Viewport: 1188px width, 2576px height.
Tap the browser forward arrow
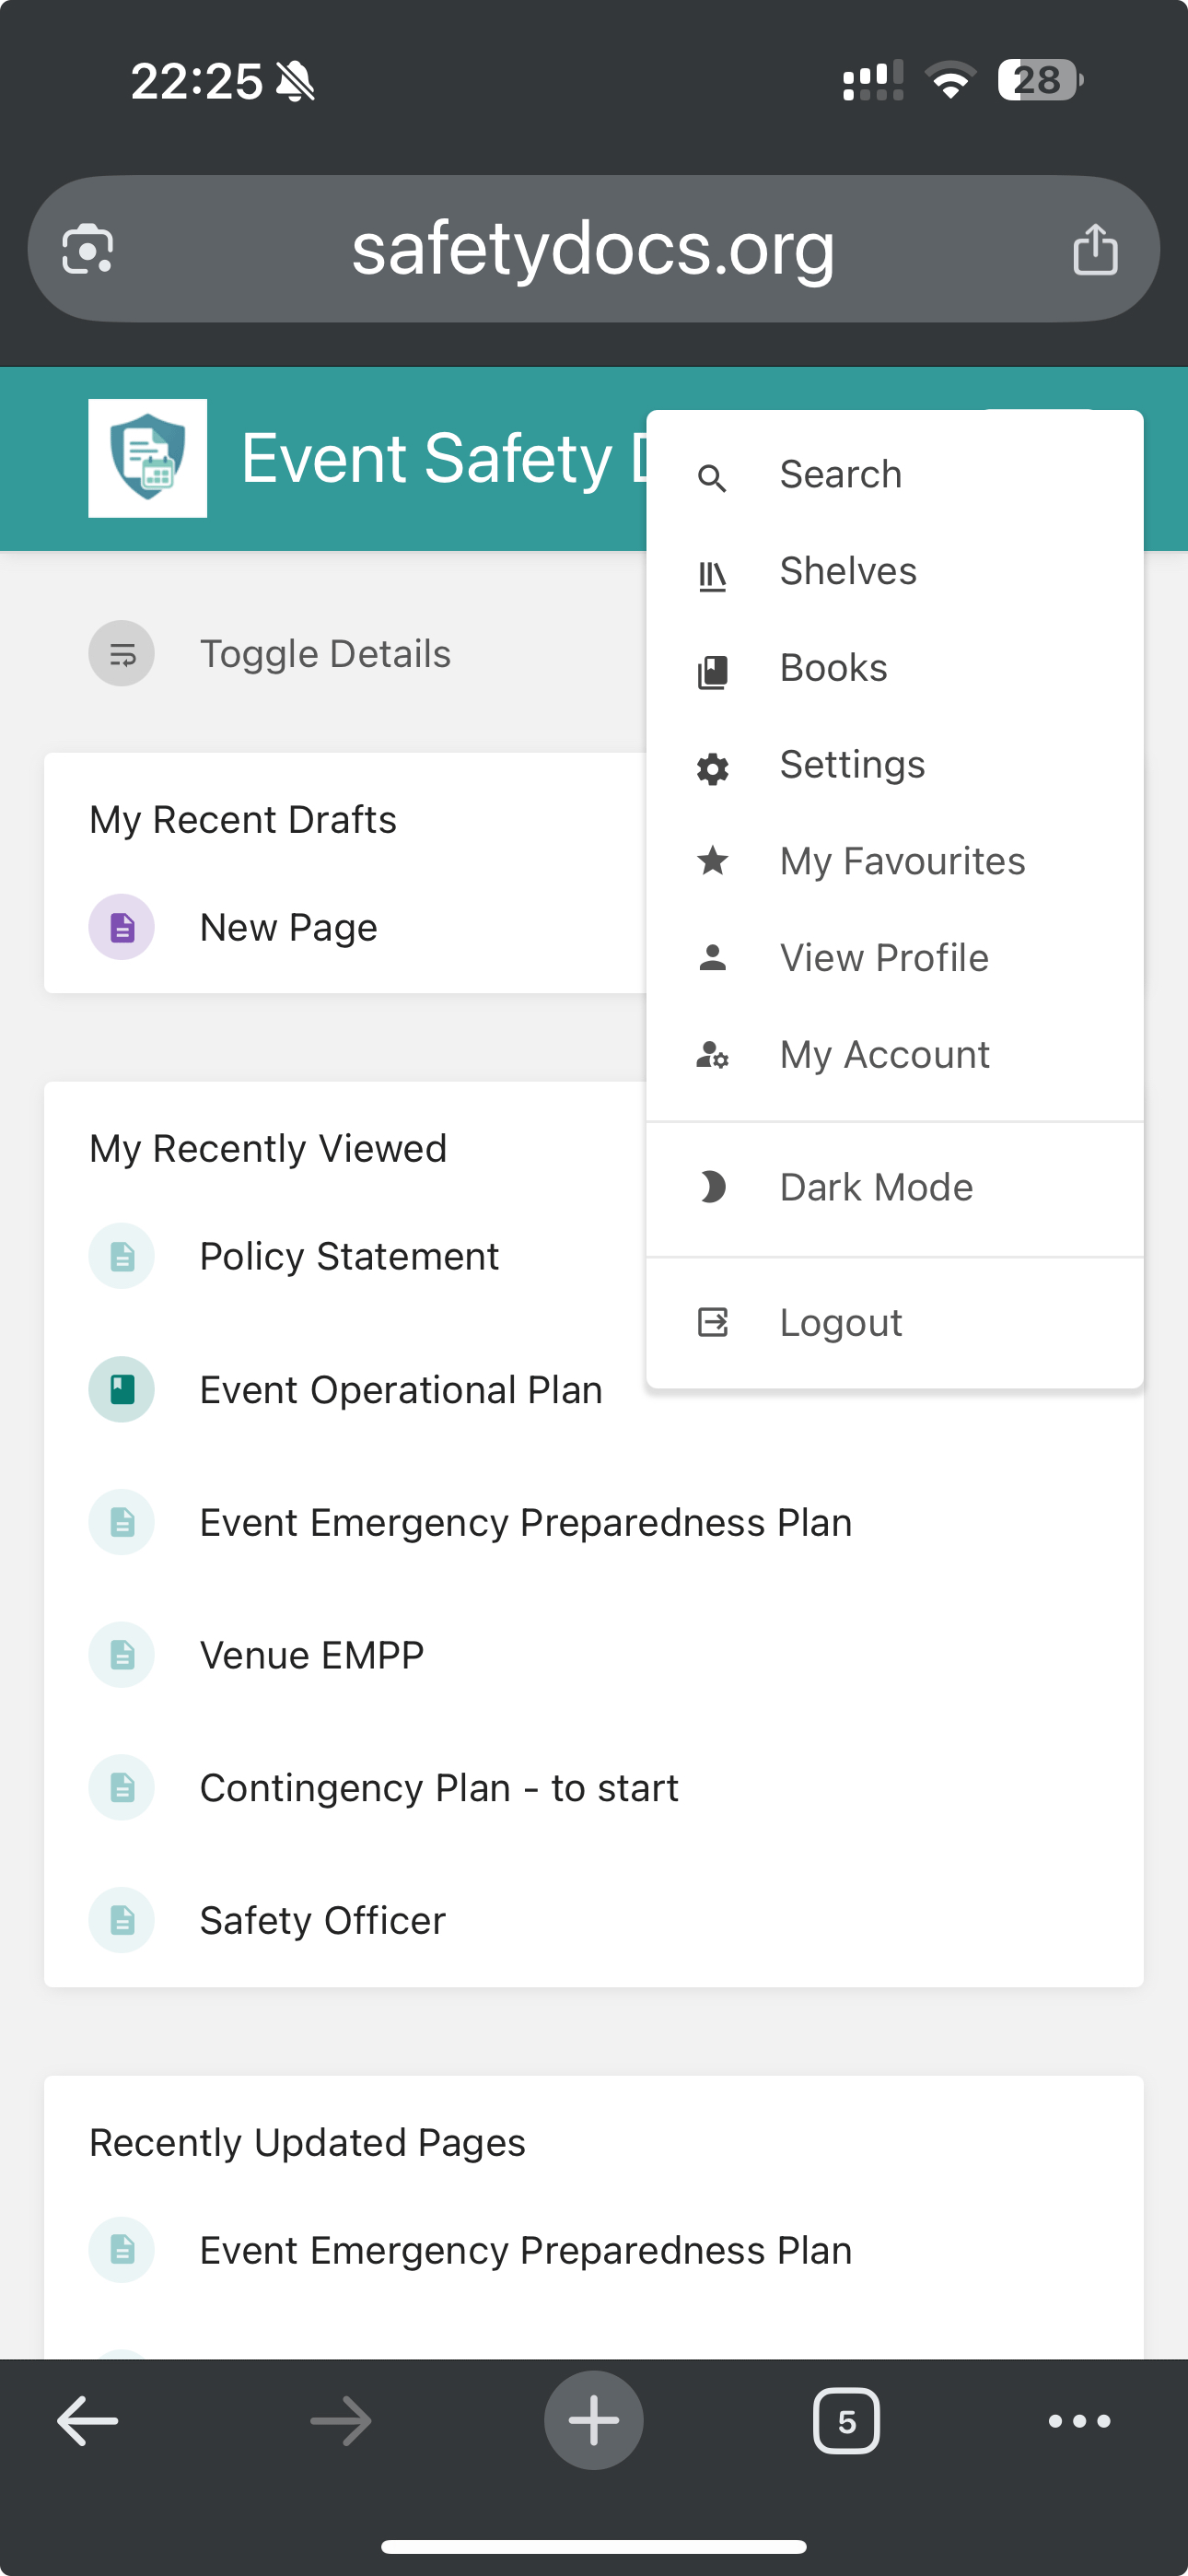341,2421
